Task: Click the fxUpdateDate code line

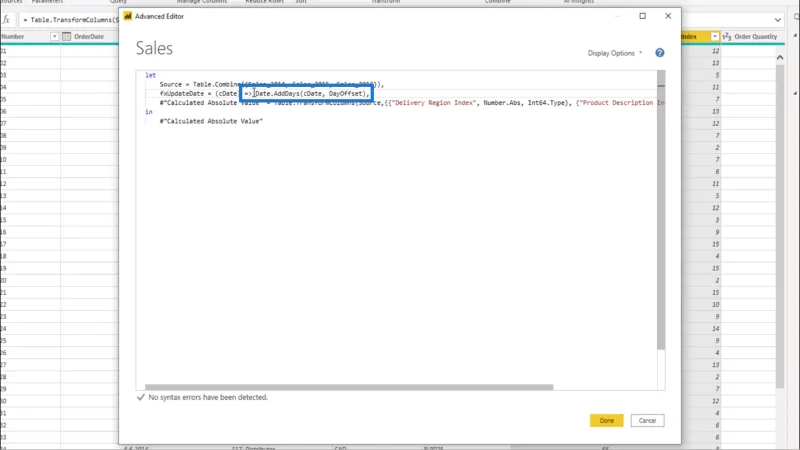Action: 264,94
